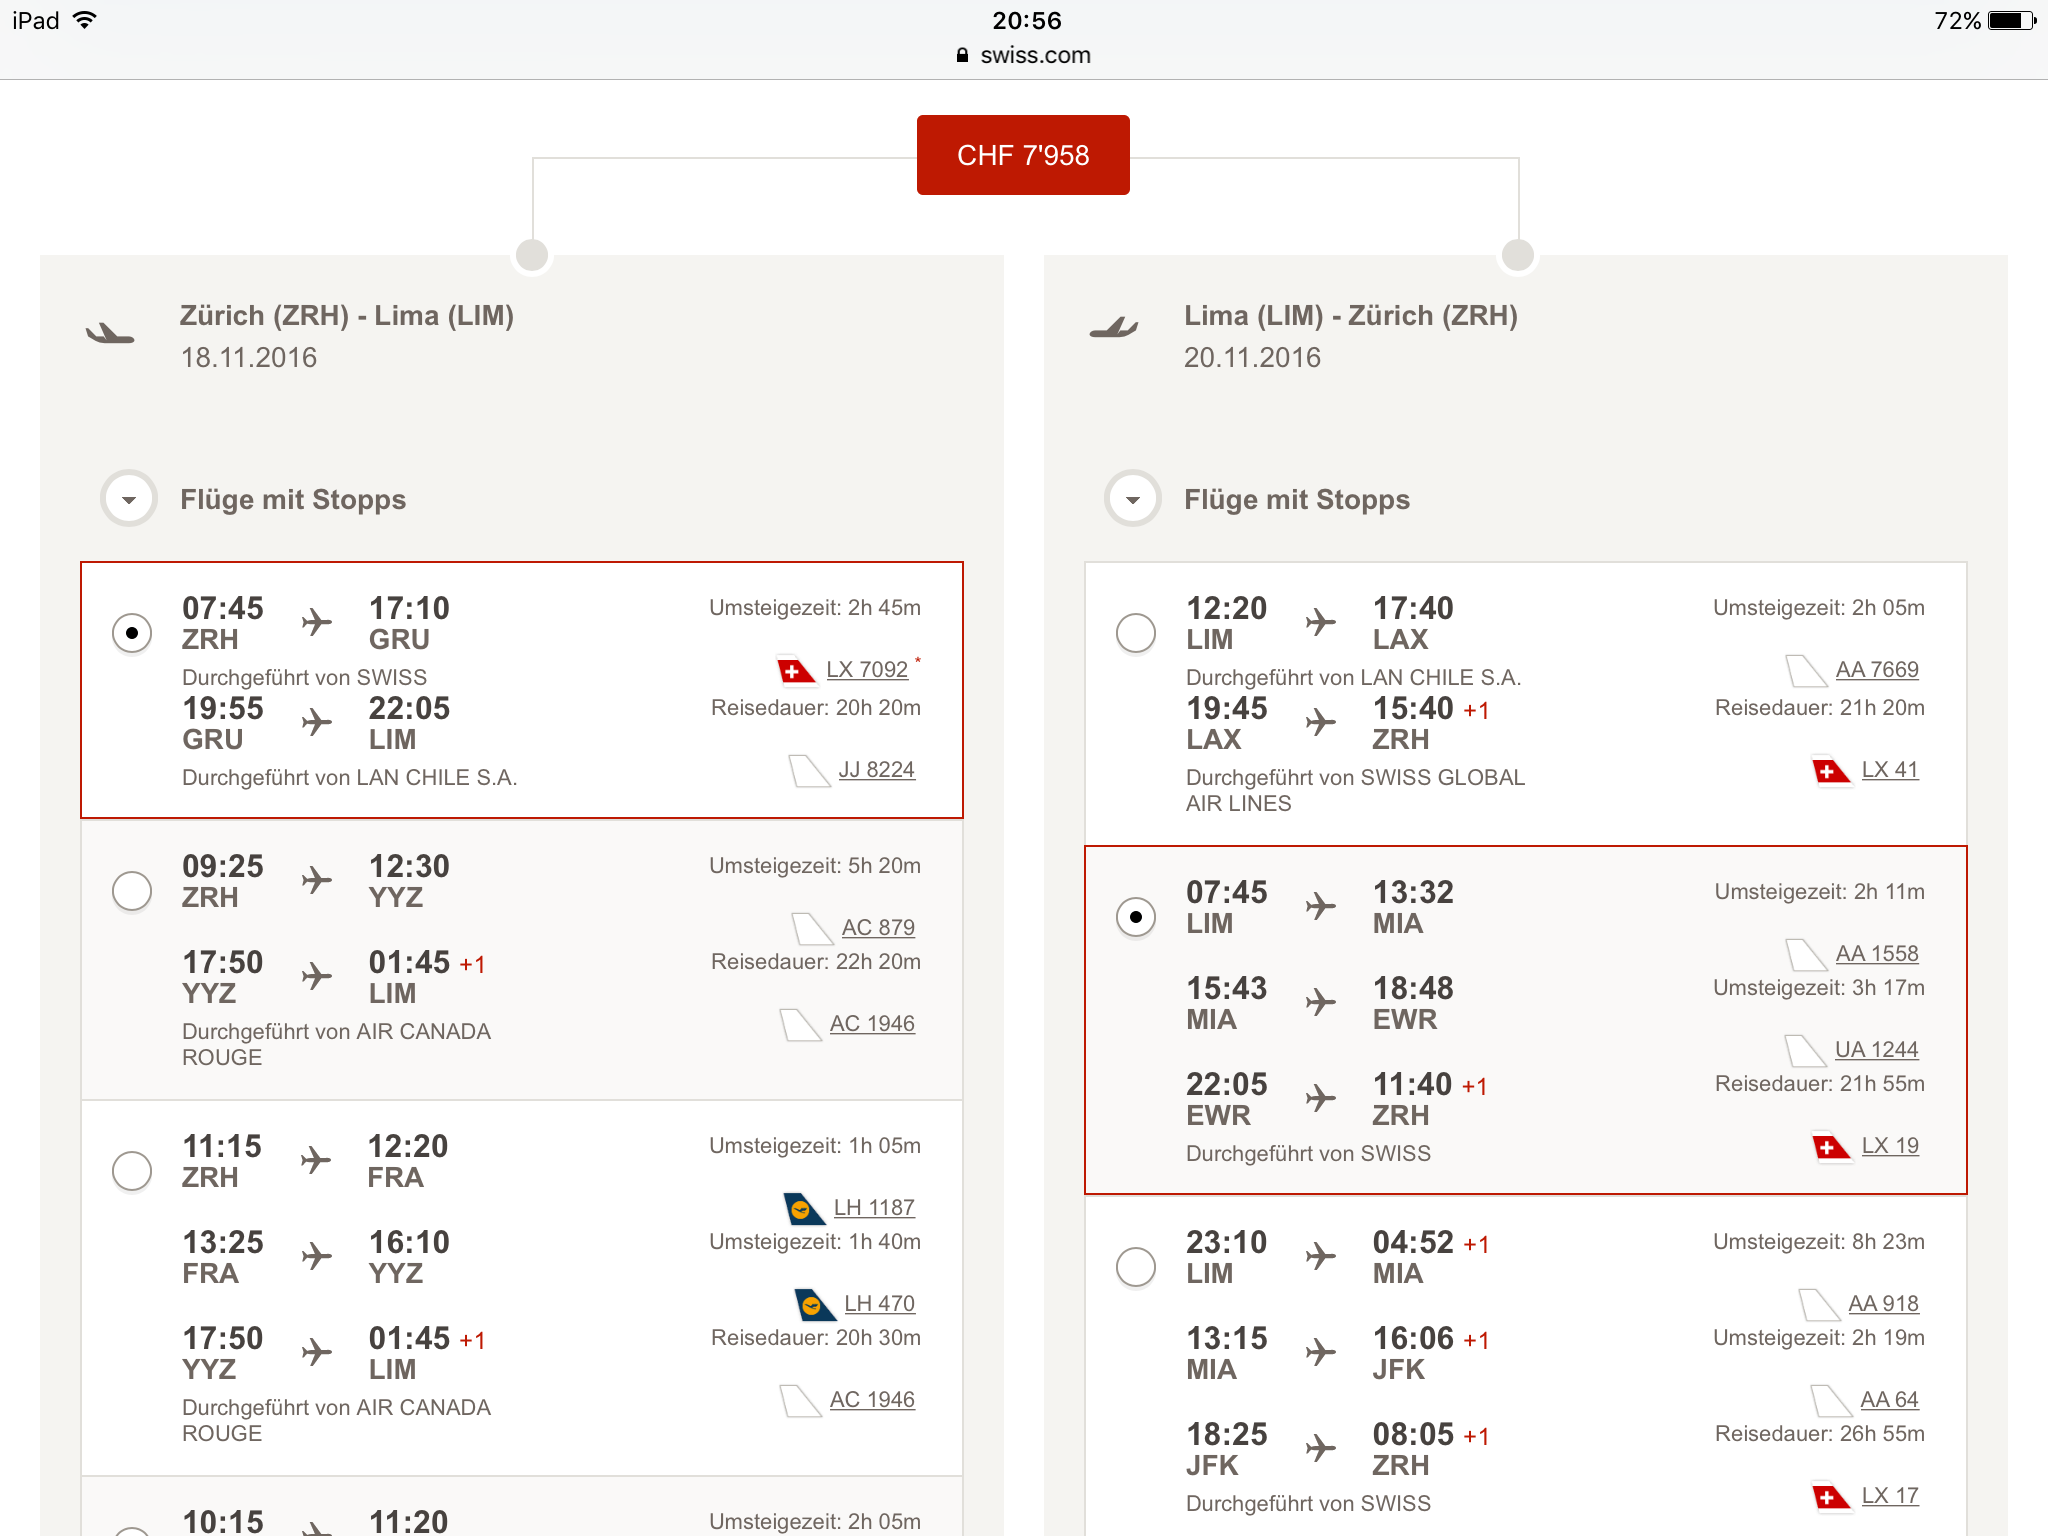The image size is (2048, 1536).
Task: Open flight details for AA 918
Action: (x=1883, y=1303)
